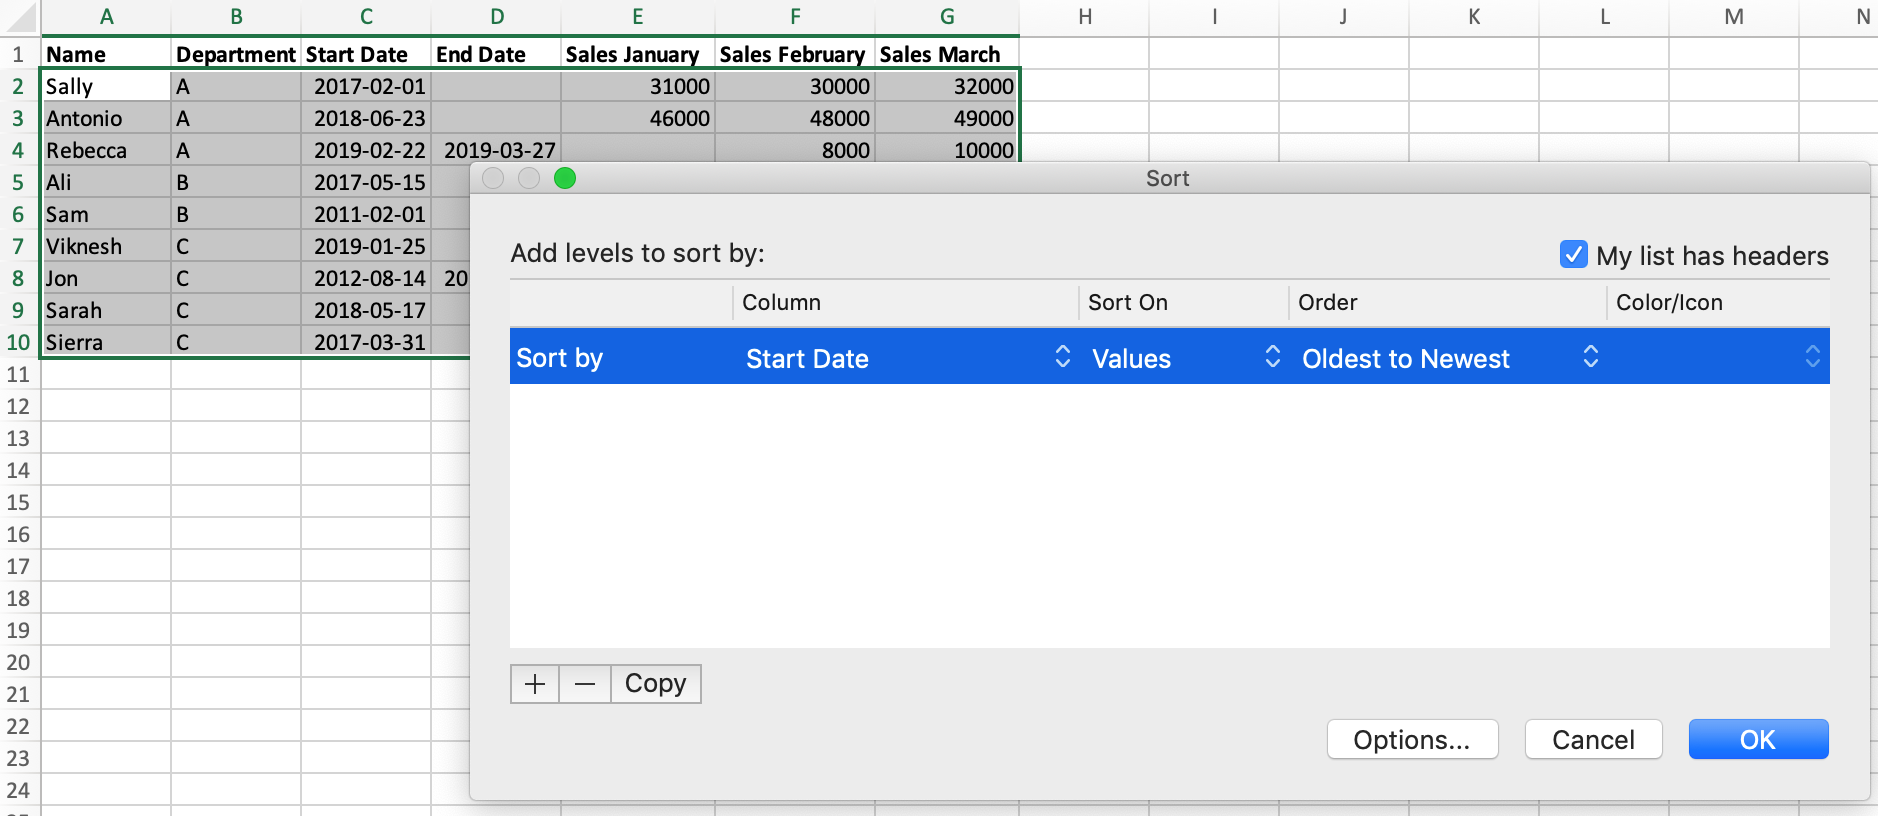Select column A header

pos(106,17)
